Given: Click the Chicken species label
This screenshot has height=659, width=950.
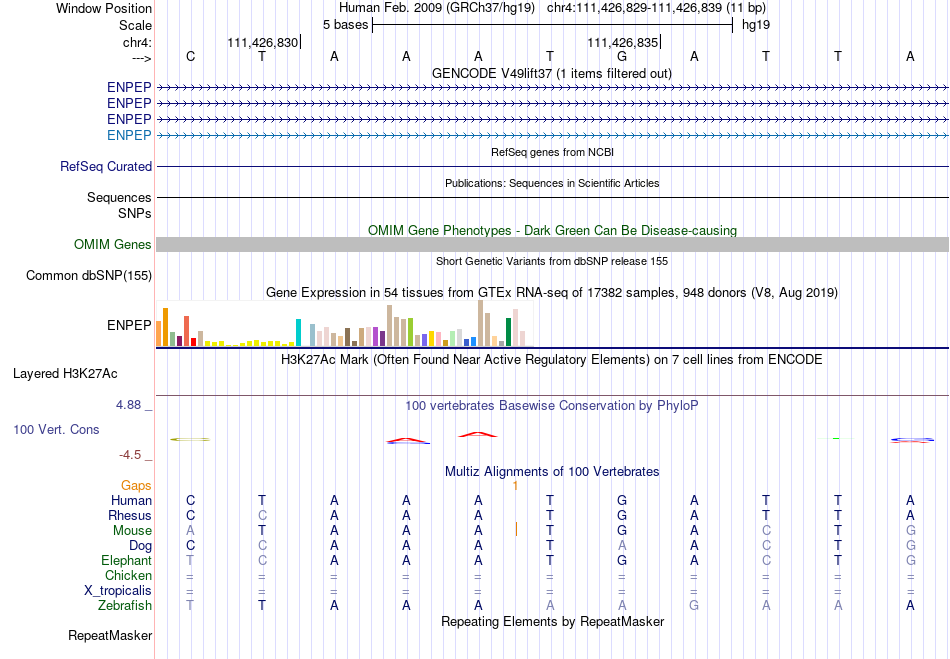Looking at the screenshot, I should coord(128,575).
